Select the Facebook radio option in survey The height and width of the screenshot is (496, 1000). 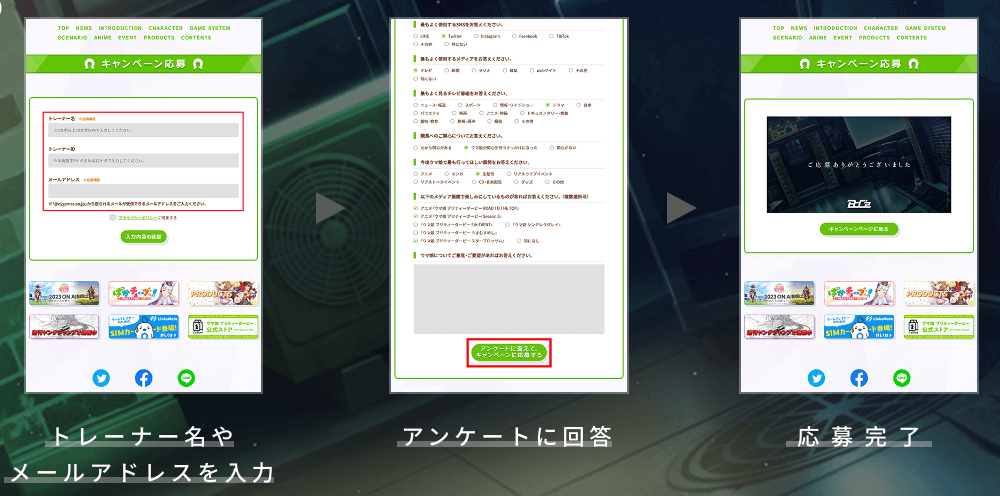click(x=515, y=36)
